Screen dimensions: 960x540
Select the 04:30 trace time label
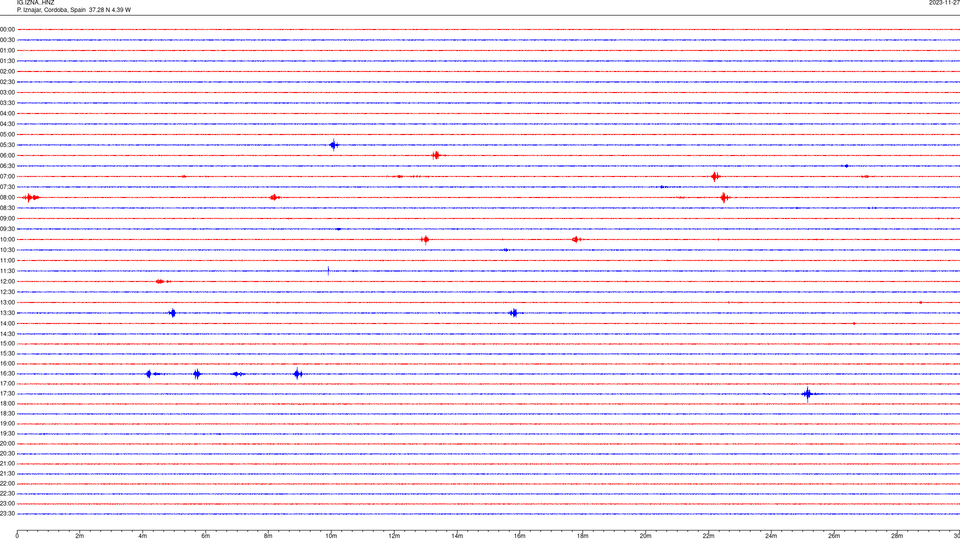pyautogui.click(x=7, y=124)
